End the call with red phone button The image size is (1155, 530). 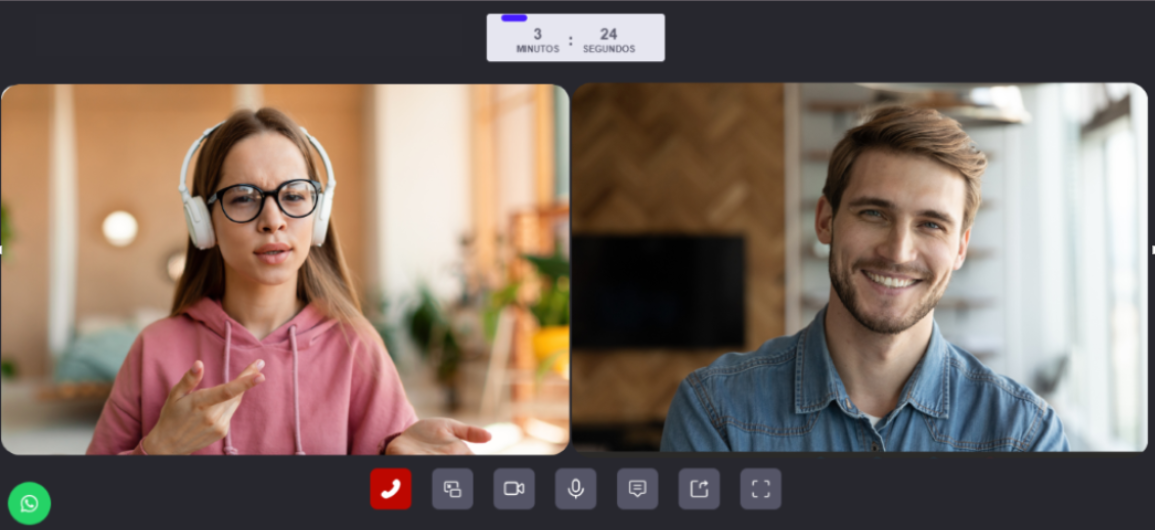[390, 489]
